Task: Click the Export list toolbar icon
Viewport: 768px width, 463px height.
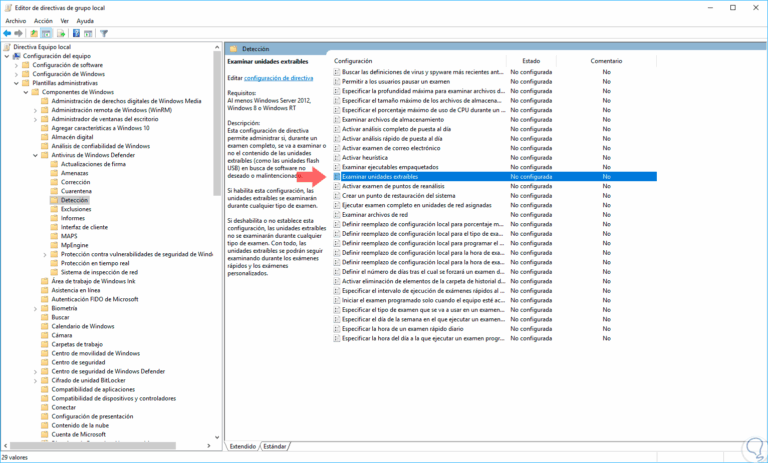Action: [61, 33]
